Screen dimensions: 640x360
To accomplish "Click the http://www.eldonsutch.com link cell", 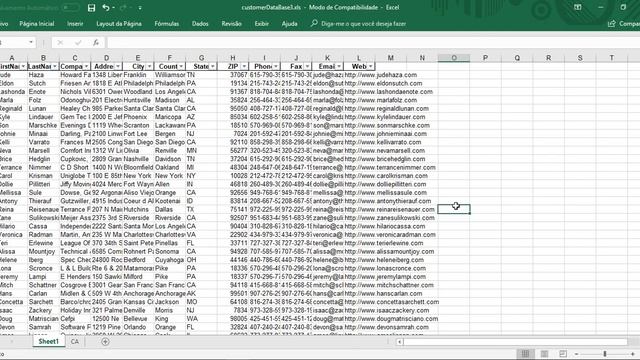I will pyautogui.click(x=383, y=83).
